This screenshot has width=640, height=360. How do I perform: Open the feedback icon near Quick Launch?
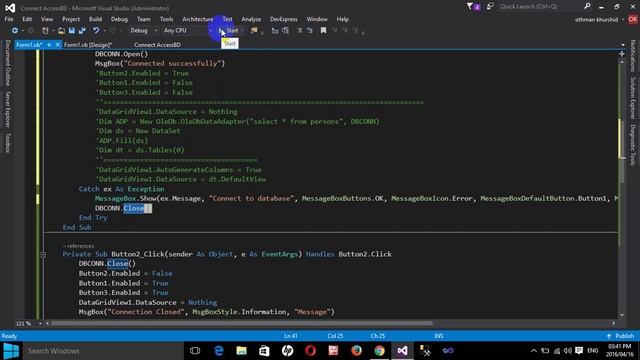(x=490, y=7)
